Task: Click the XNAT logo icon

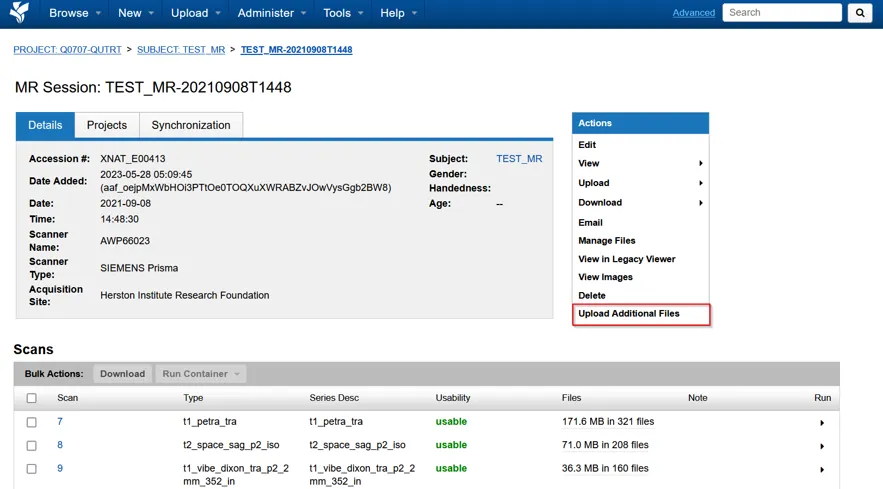Action: click(x=19, y=12)
